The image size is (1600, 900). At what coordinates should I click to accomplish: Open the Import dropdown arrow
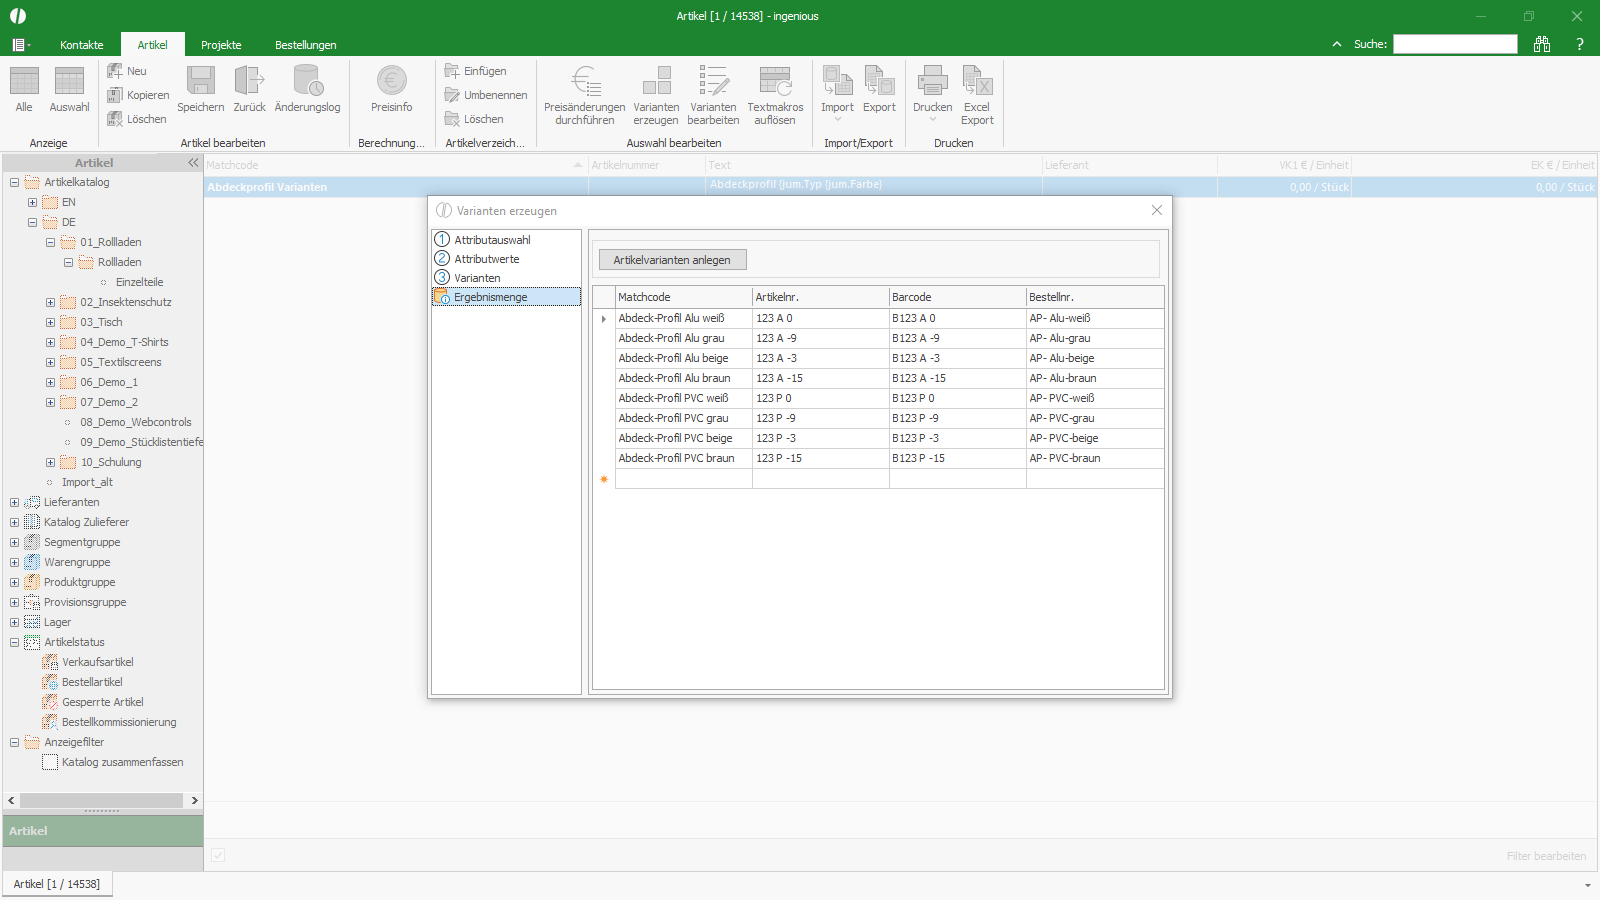pos(838,120)
